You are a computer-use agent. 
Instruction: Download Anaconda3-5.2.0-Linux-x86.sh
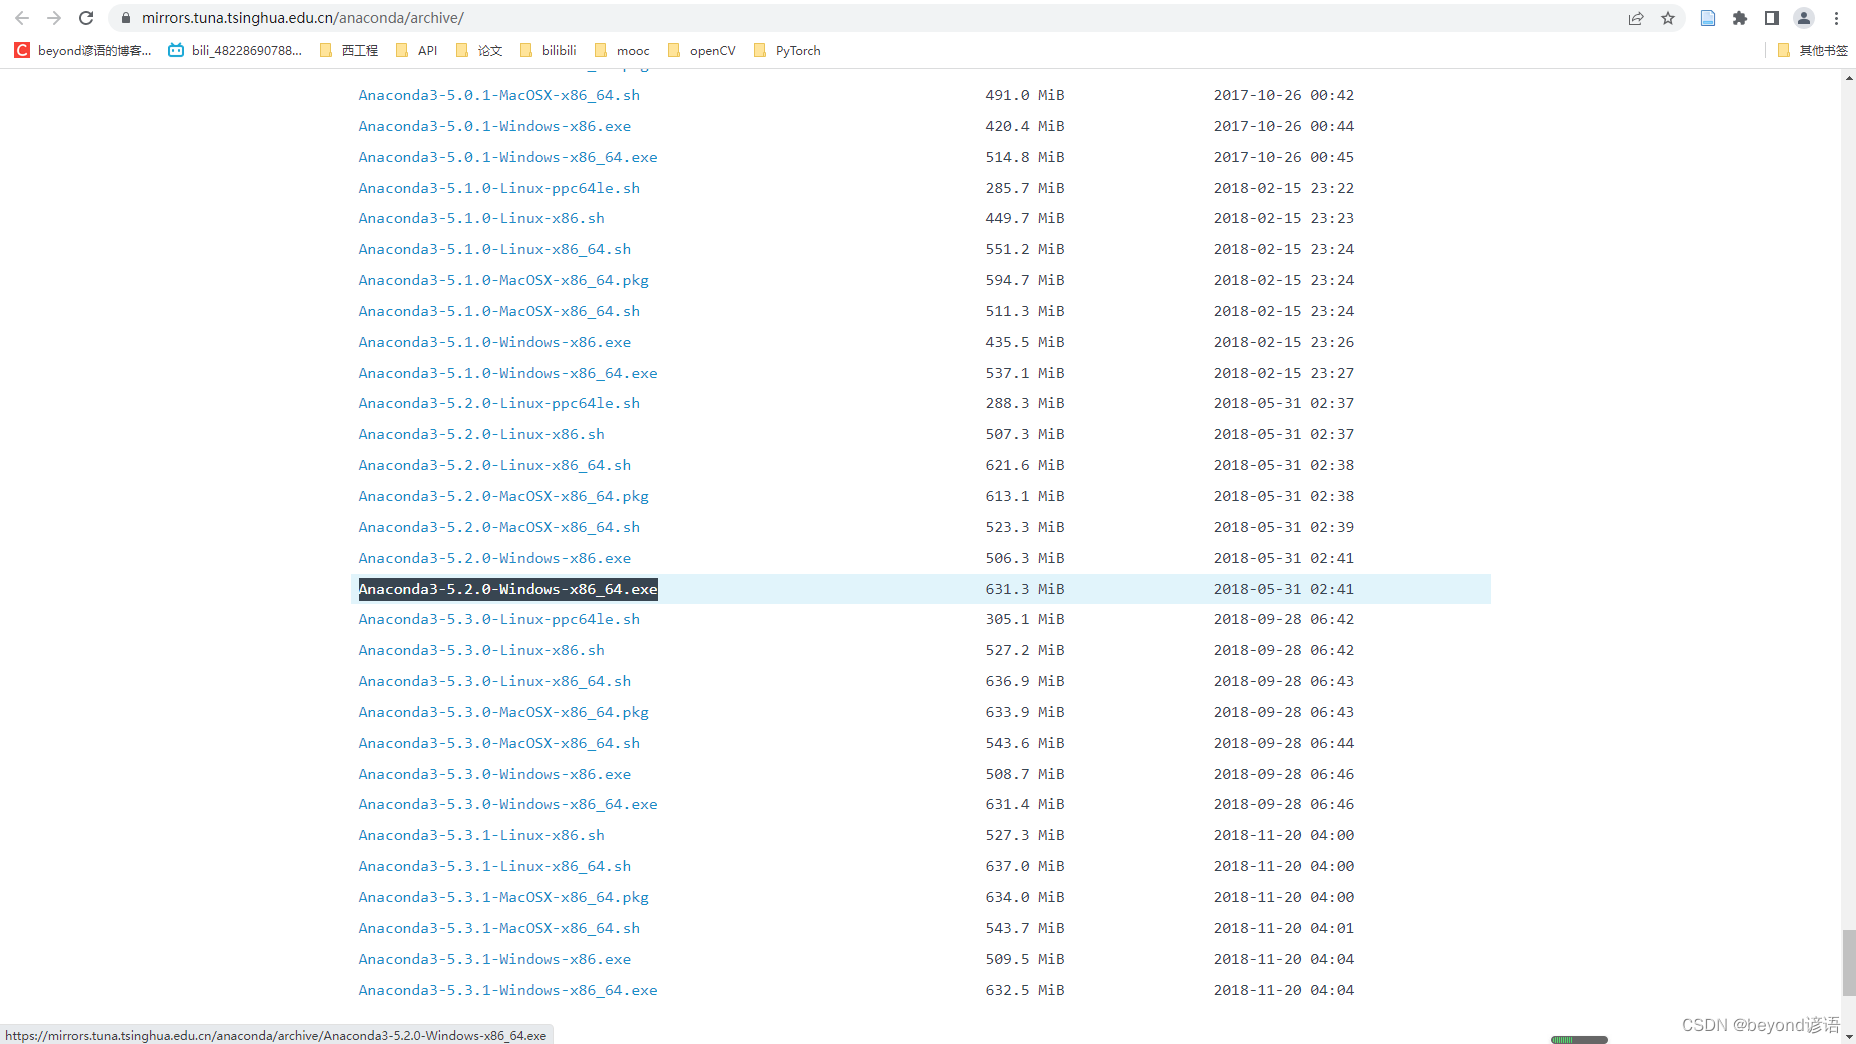(x=482, y=434)
